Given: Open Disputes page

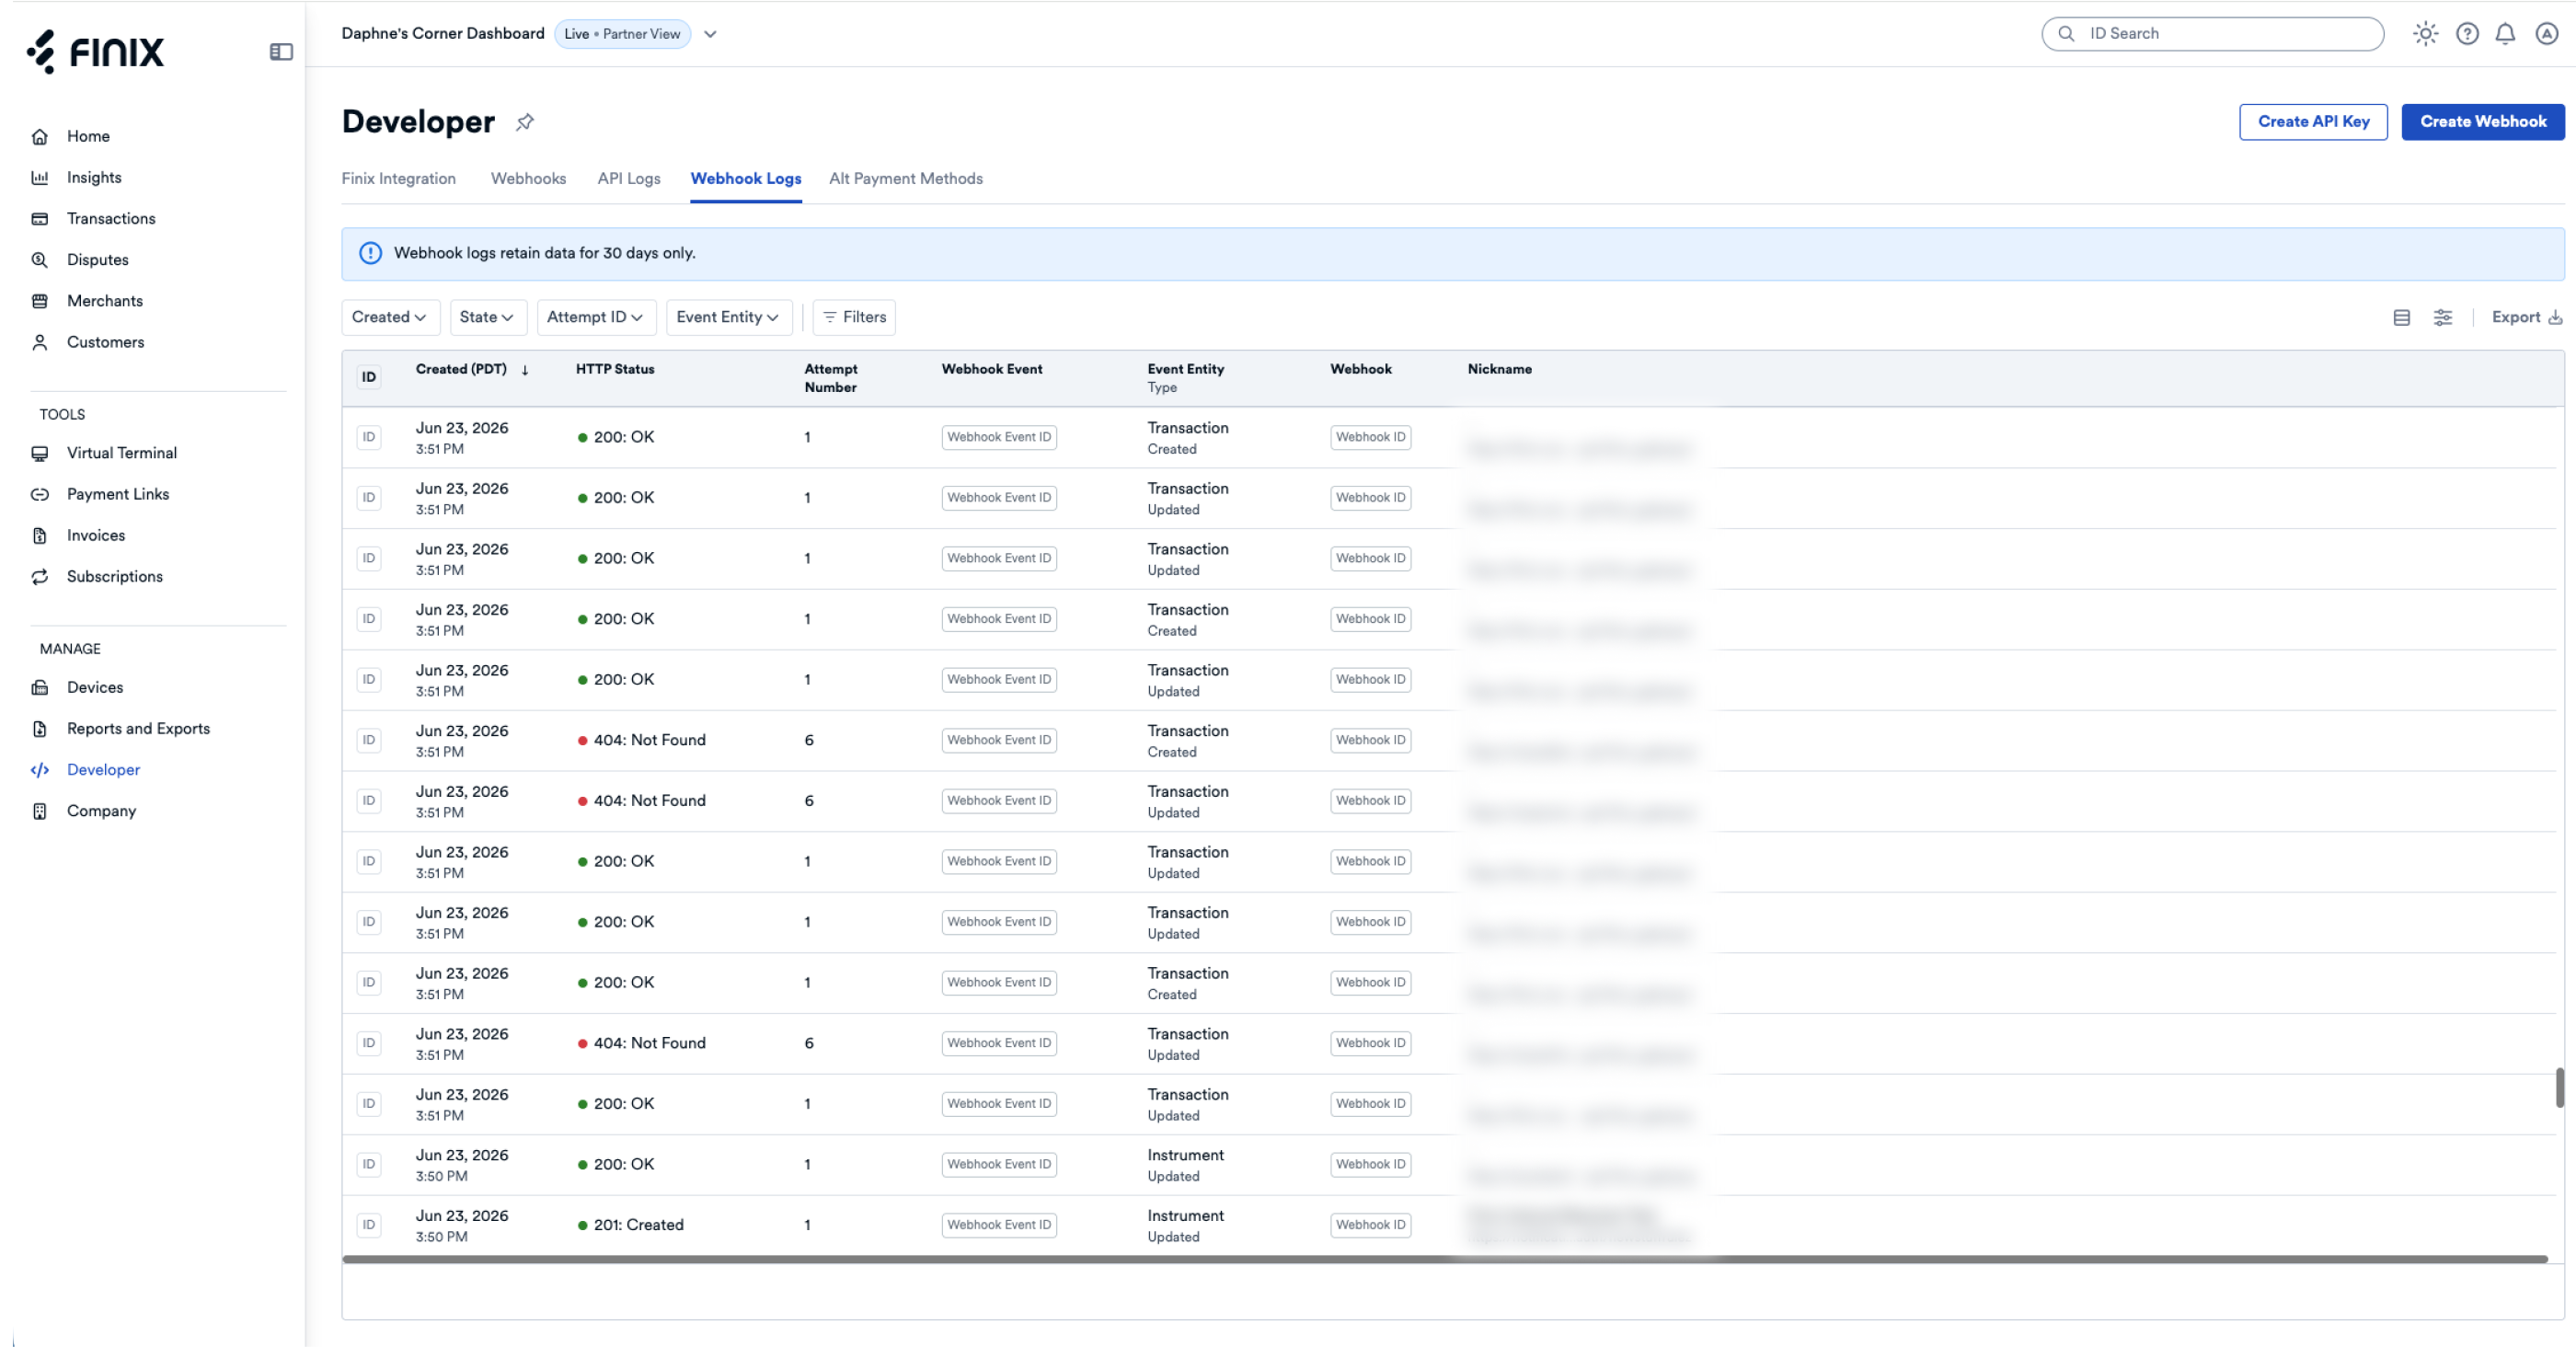Looking at the screenshot, I should (98, 260).
